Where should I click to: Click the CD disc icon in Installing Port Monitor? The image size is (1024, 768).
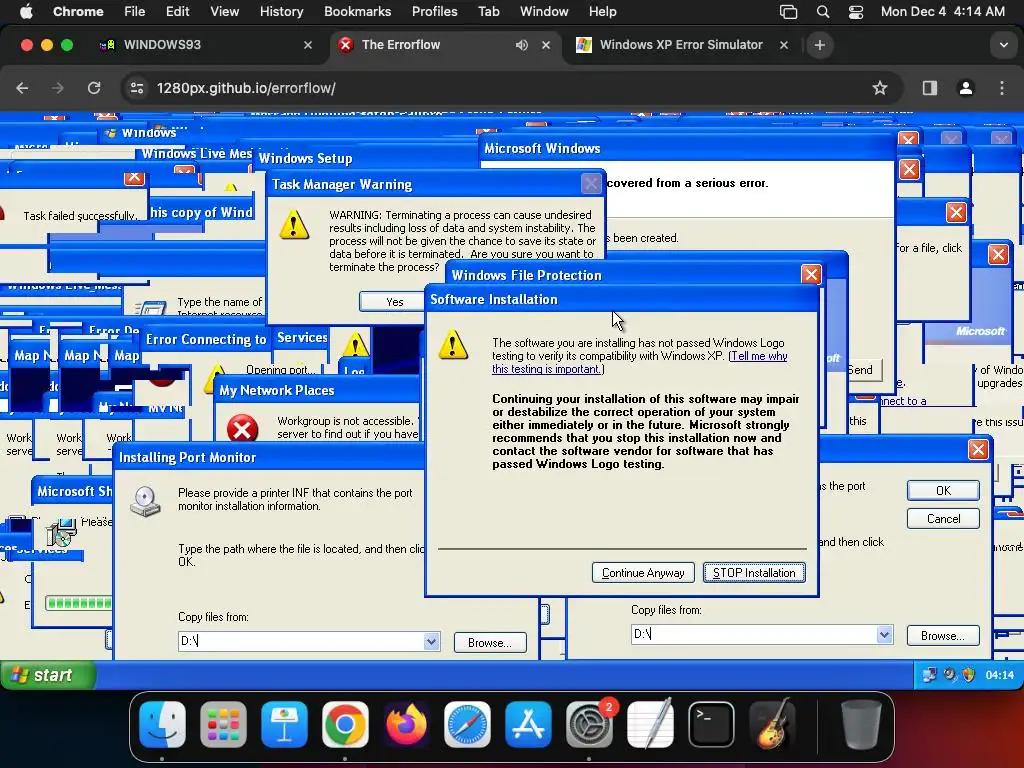coord(145,502)
